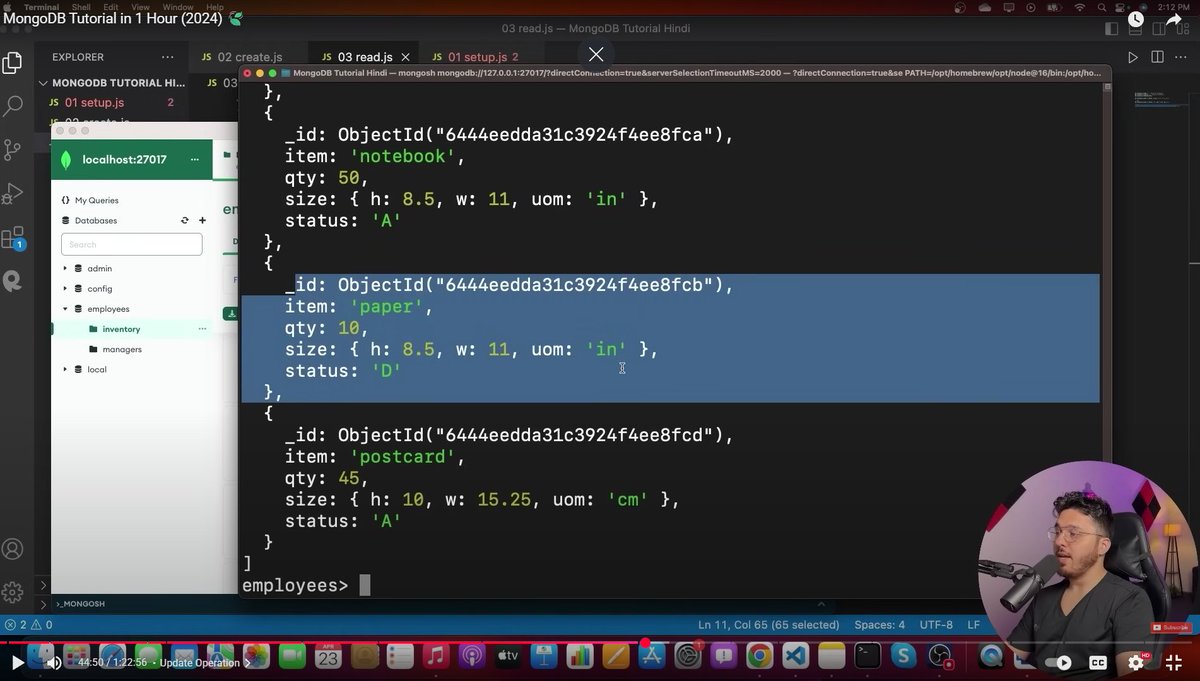Share the YouTube video
Image resolution: width=1200 pixels, height=681 pixels.
tap(1174, 19)
